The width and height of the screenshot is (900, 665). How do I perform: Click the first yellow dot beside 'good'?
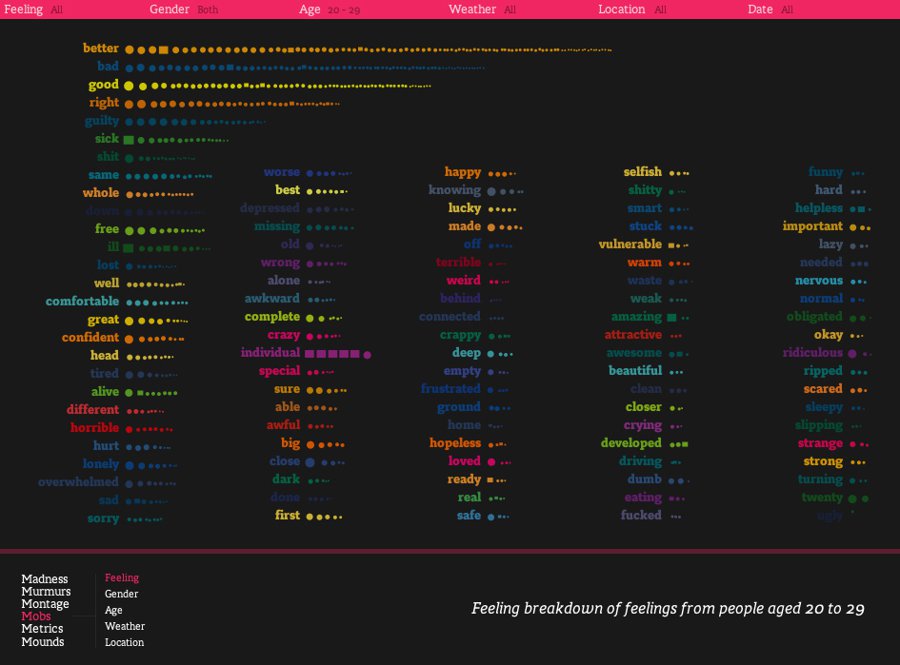coord(128,86)
